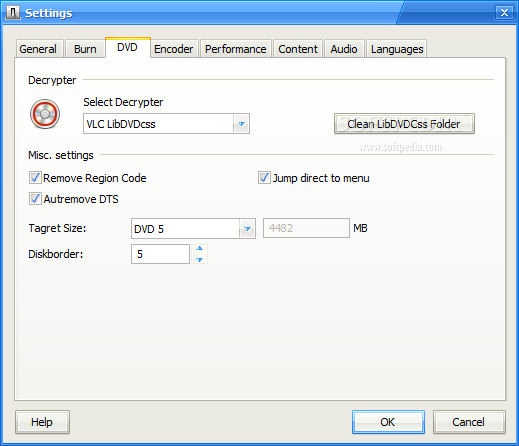Select the DVD tab
519x446 pixels.
pyautogui.click(x=128, y=47)
